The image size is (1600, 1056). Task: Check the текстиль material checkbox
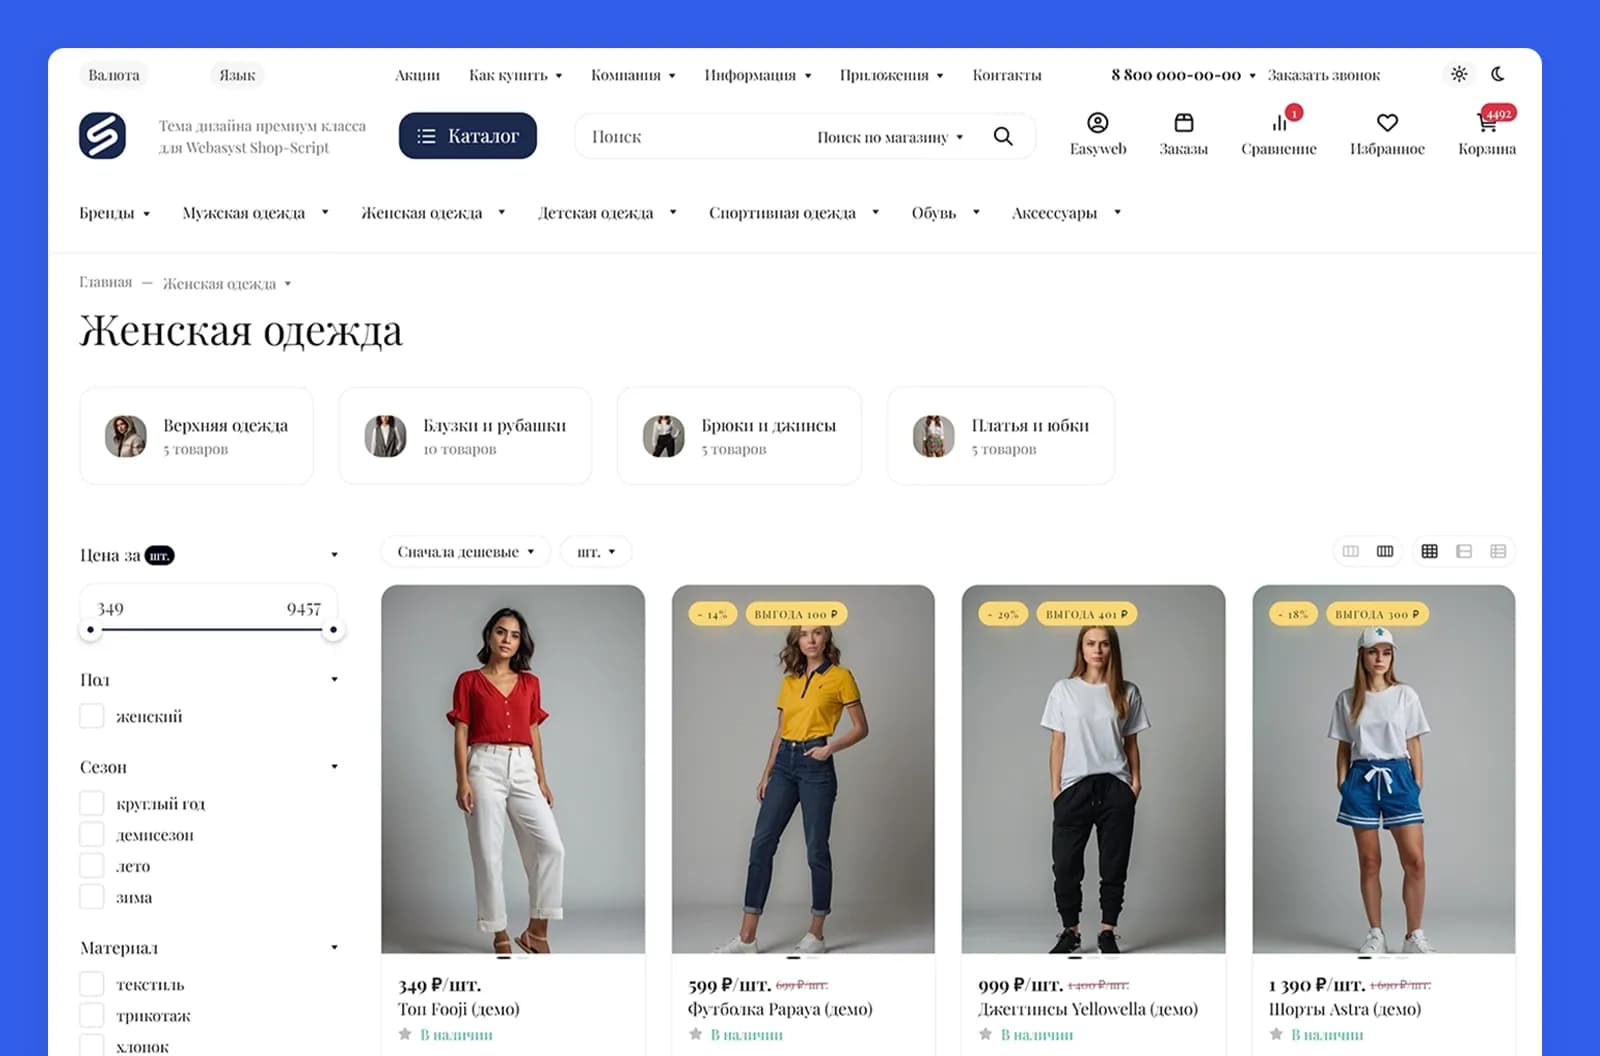(92, 984)
